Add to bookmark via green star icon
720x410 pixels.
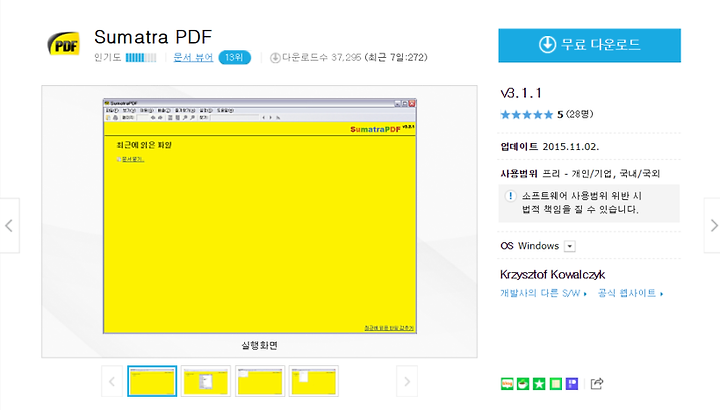[x=539, y=384]
